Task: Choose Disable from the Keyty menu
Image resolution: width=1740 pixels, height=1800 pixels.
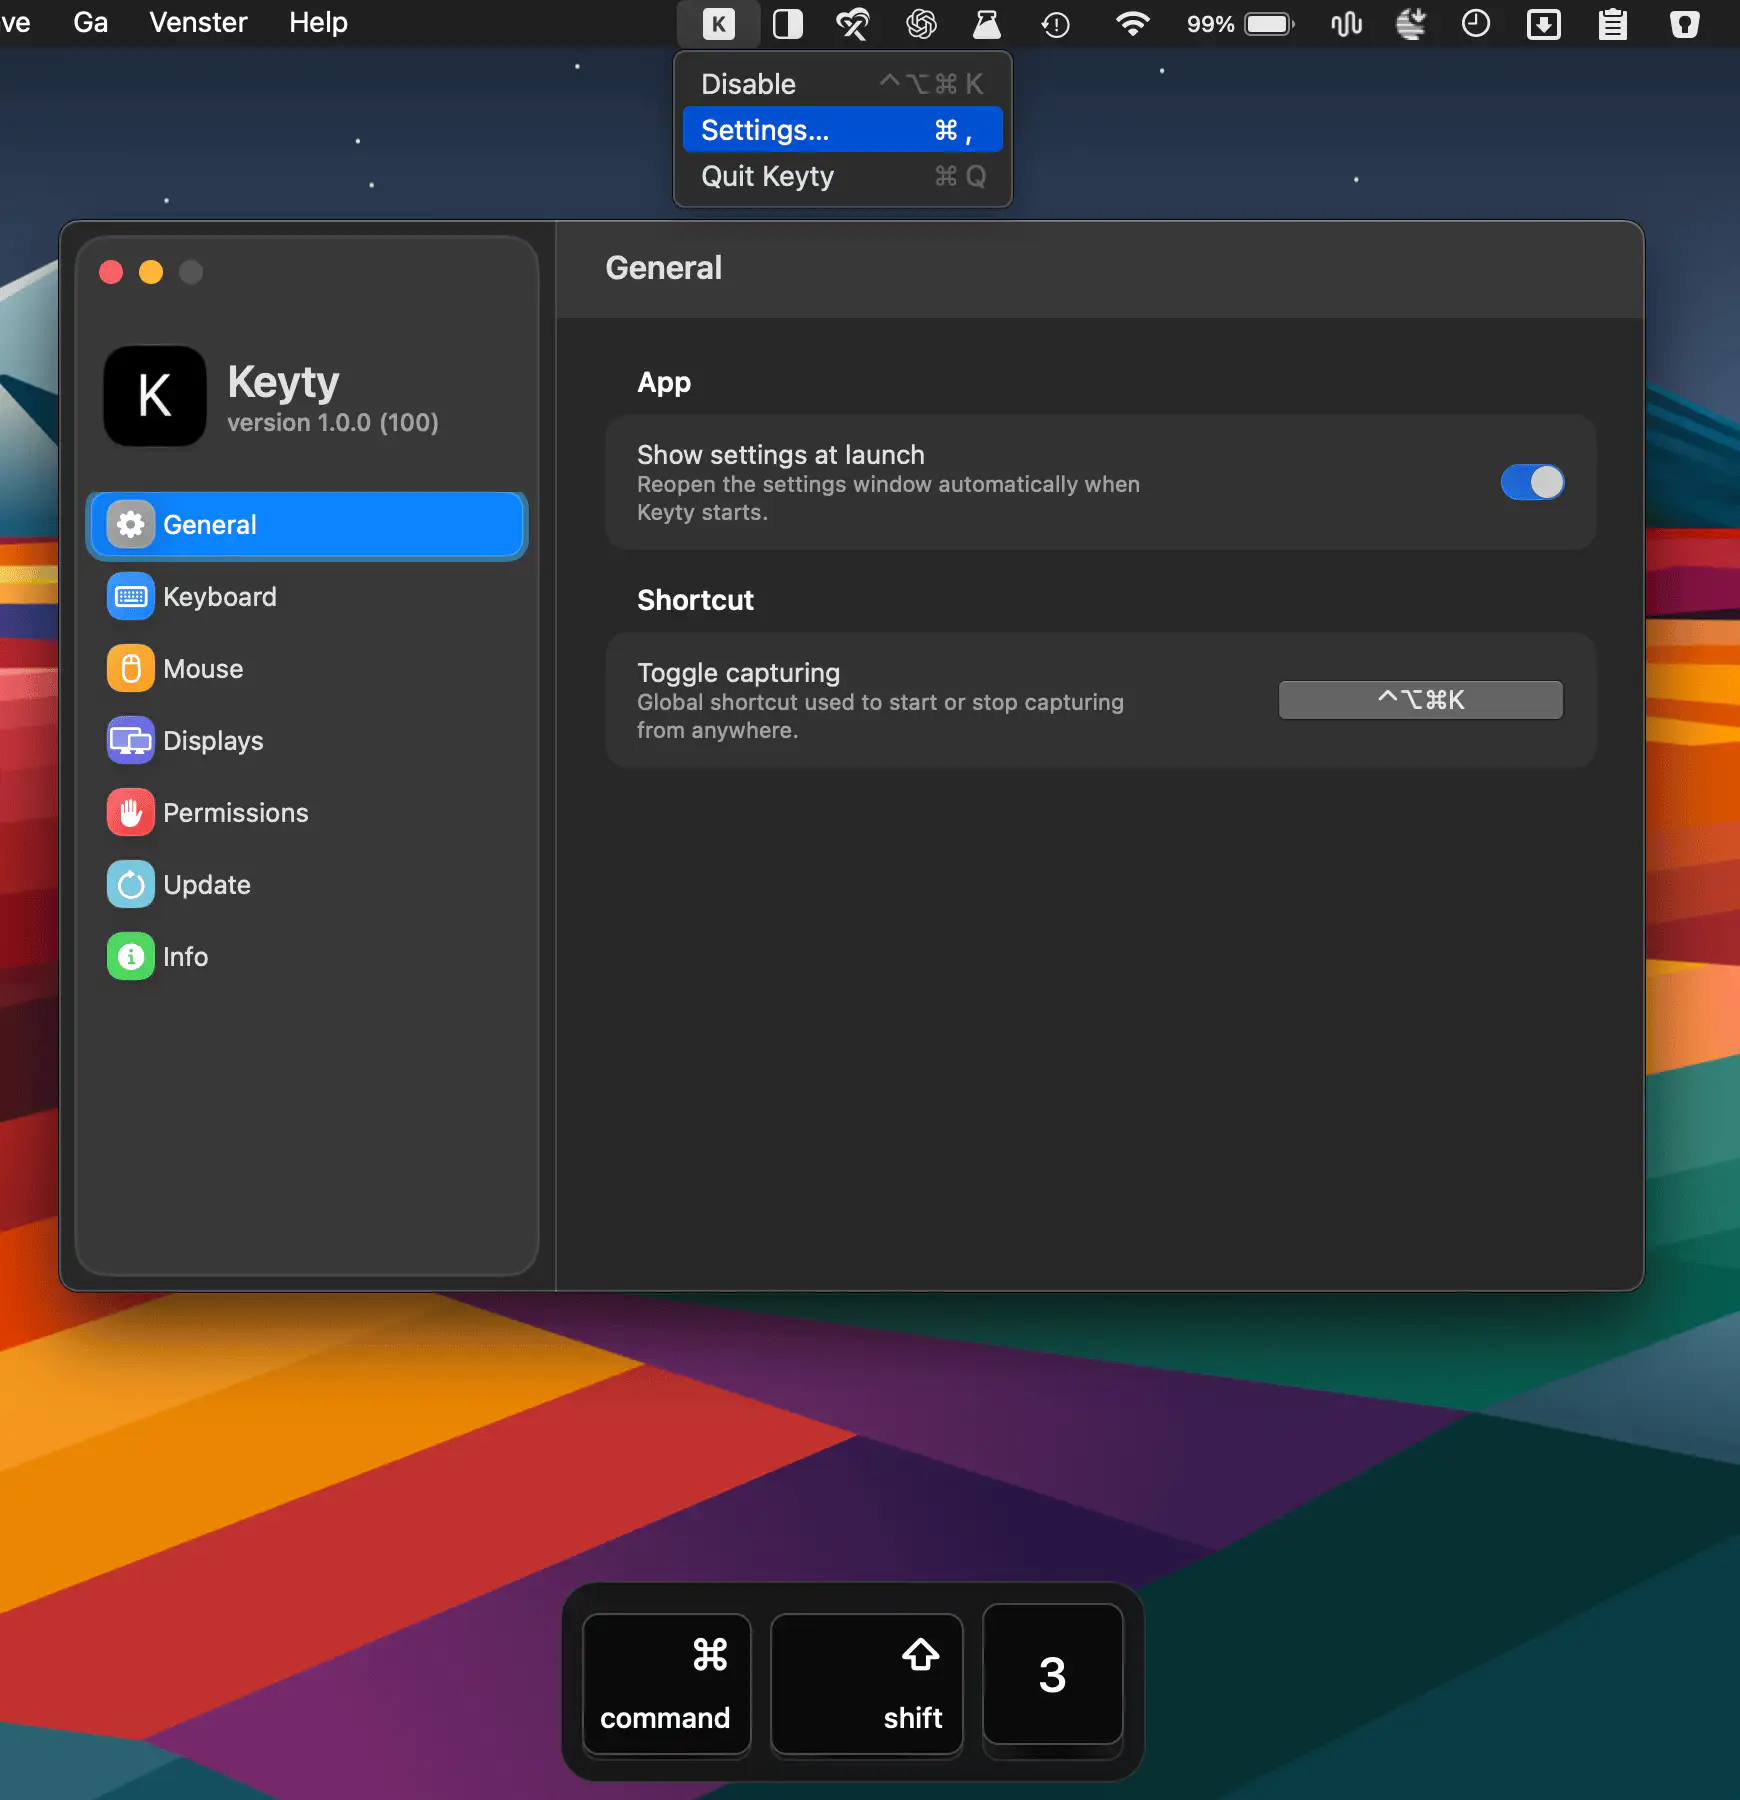Action: pos(843,84)
